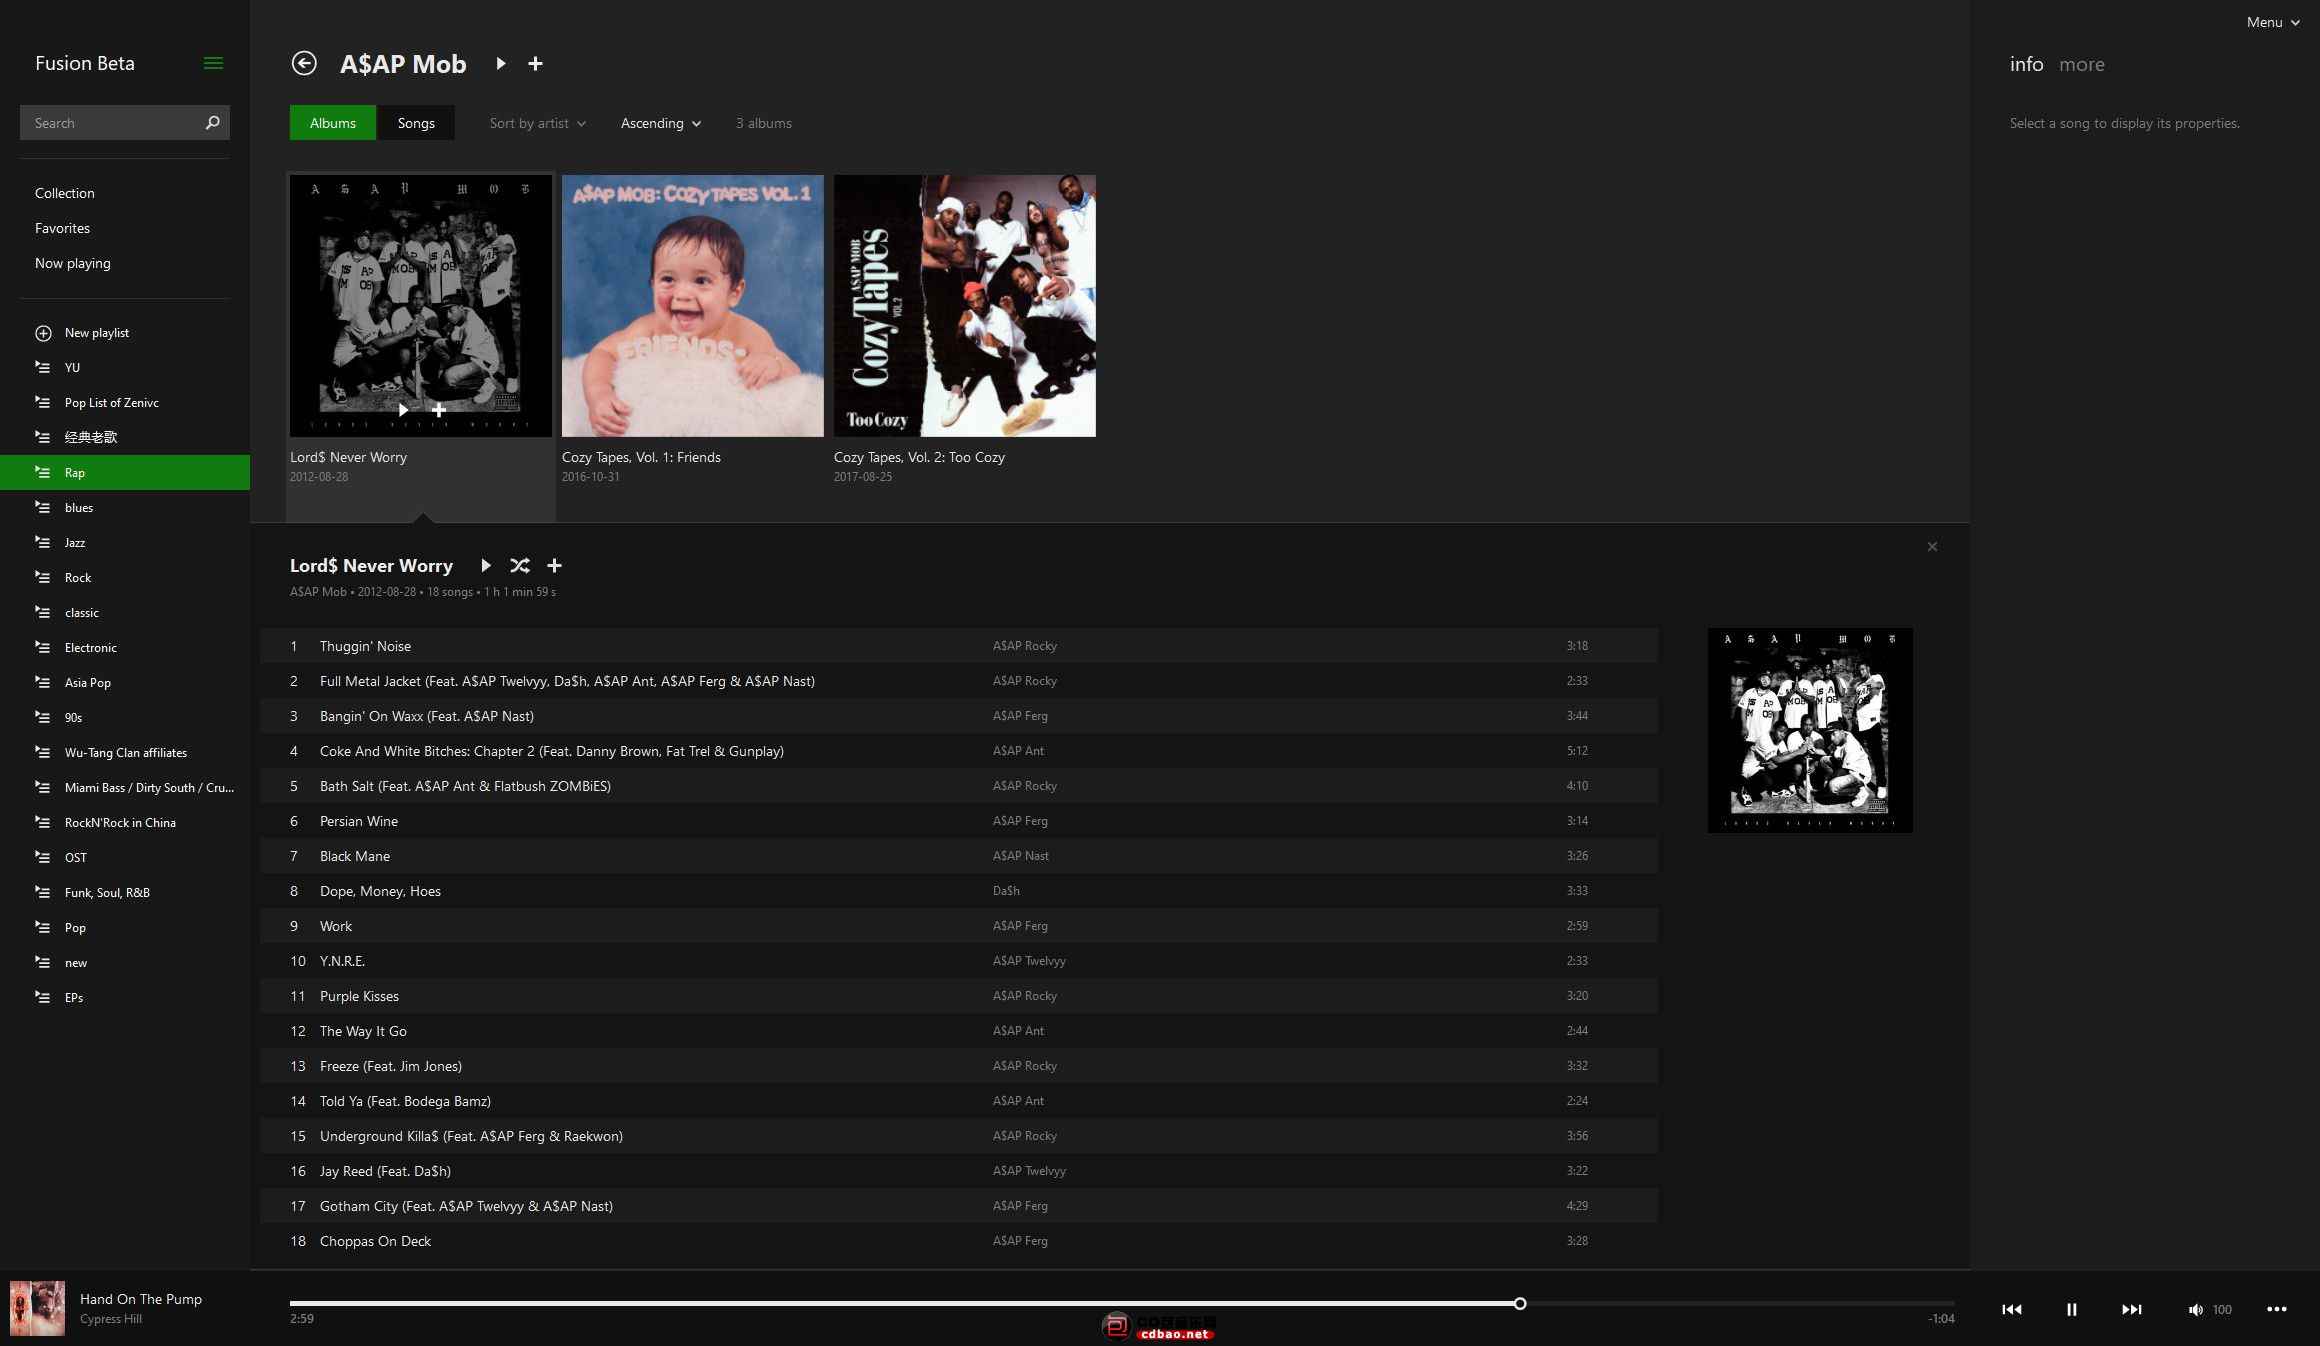The height and width of the screenshot is (1346, 2320).
Task: Select the track Underground Killa$
Action: [x=959, y=1136]
